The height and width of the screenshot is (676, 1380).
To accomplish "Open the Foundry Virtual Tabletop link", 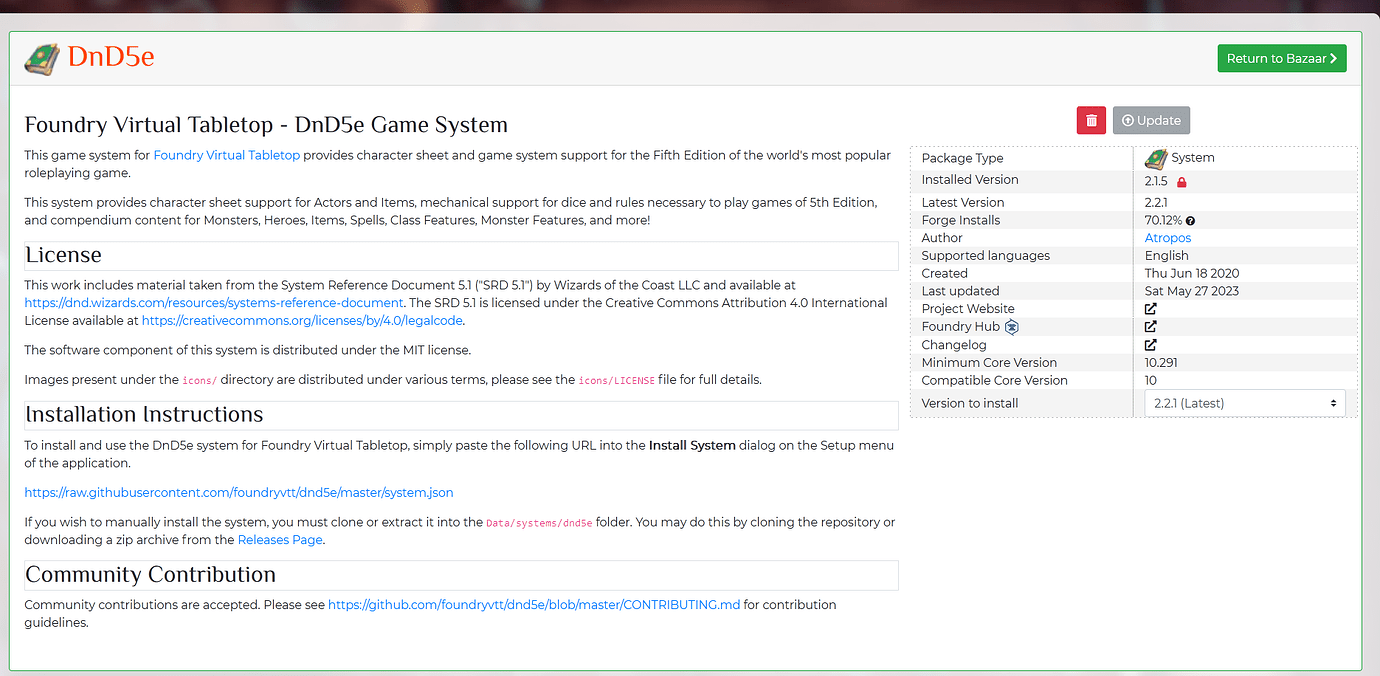I will point(227,155).
